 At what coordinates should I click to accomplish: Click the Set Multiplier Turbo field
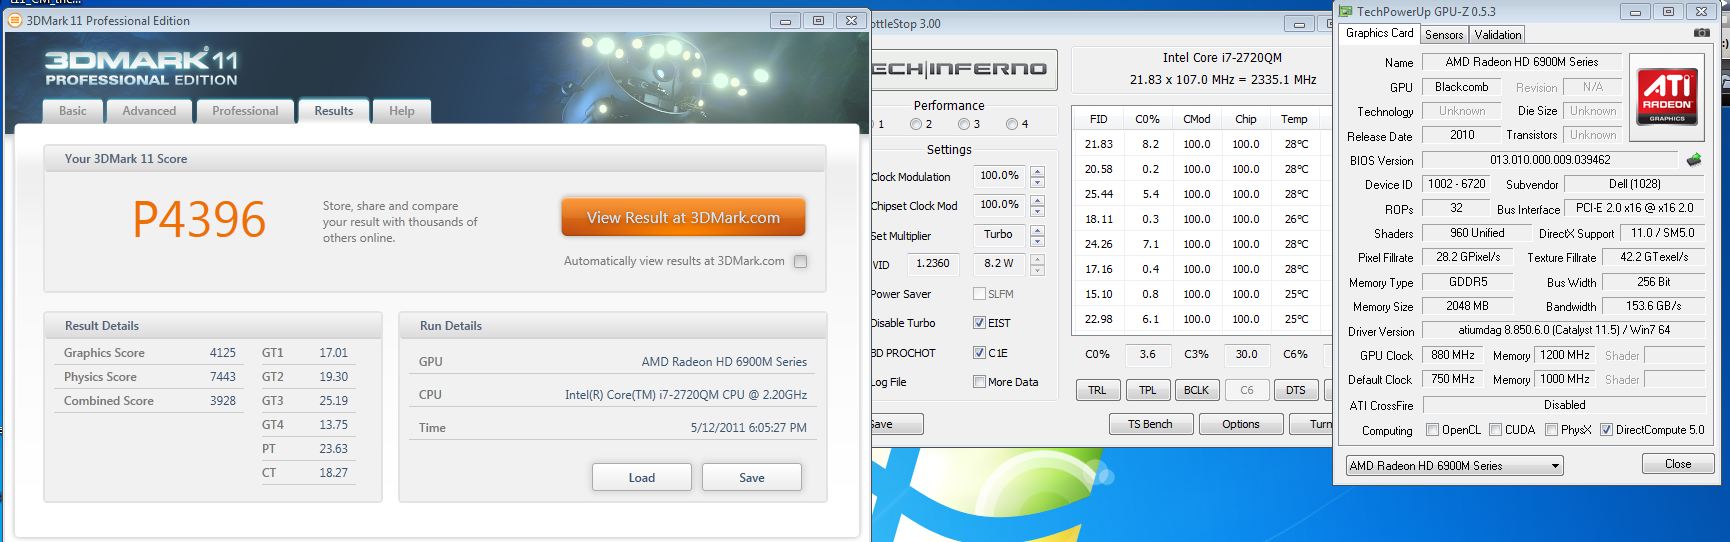(x=999, y=234)
